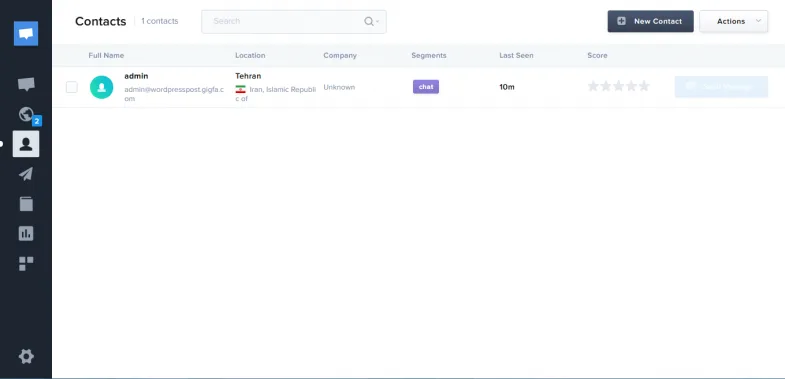Click the Unknown company cell

(339, 87)
